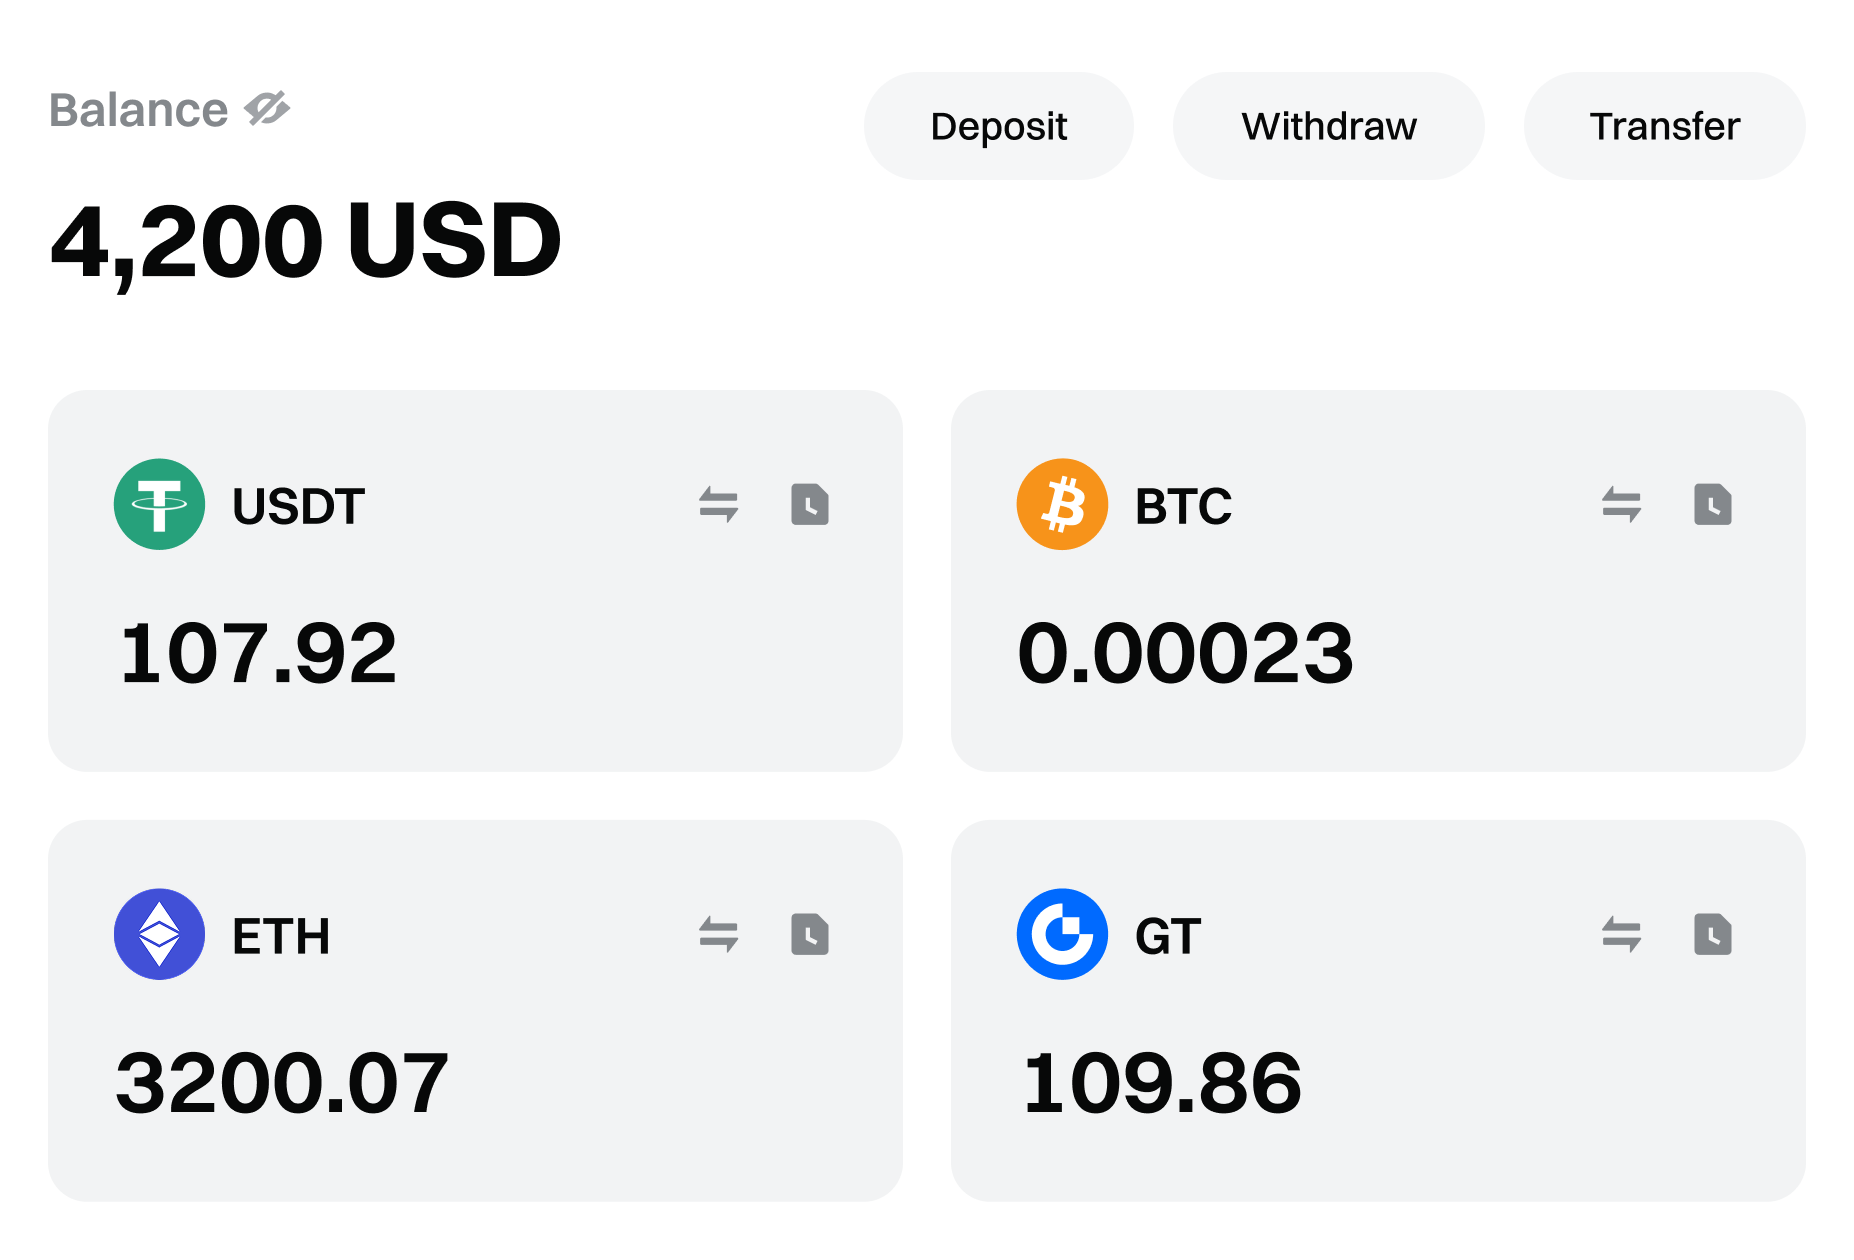The height and width of the screenshot is (1260, 1854).
Task: Open ETH history document icon
Action: (x=809, y=934)
